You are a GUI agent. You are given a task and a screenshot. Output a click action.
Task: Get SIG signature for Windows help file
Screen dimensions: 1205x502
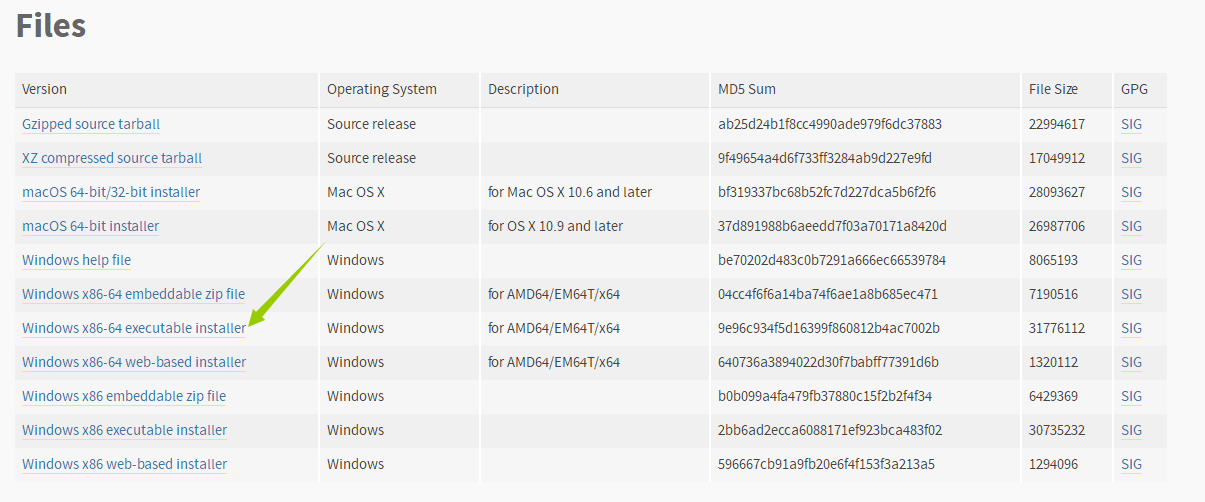tap(1131, 260)
